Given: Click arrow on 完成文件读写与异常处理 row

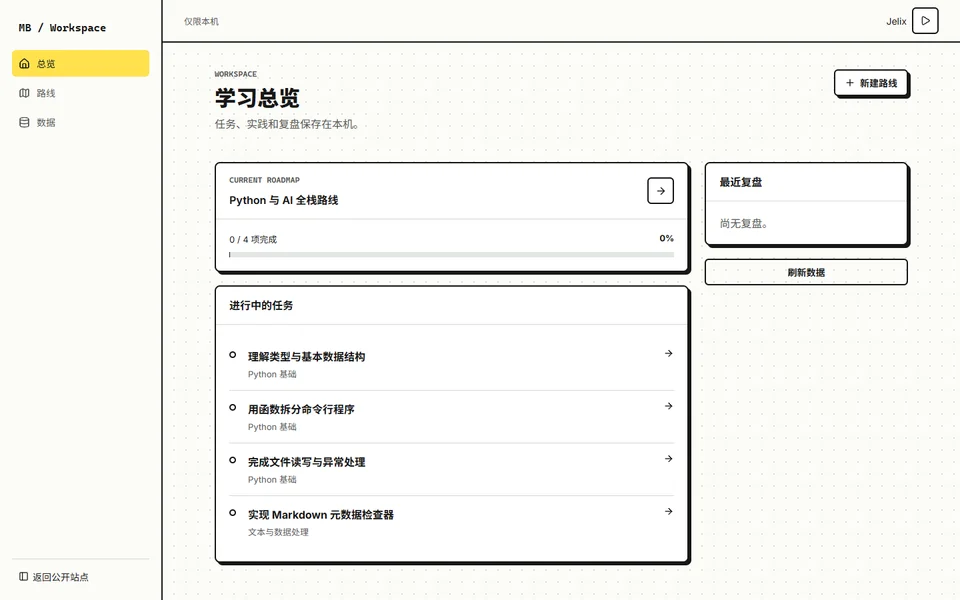Looking at the screenshot, I should pyautogui.click(x=669, y=459).
